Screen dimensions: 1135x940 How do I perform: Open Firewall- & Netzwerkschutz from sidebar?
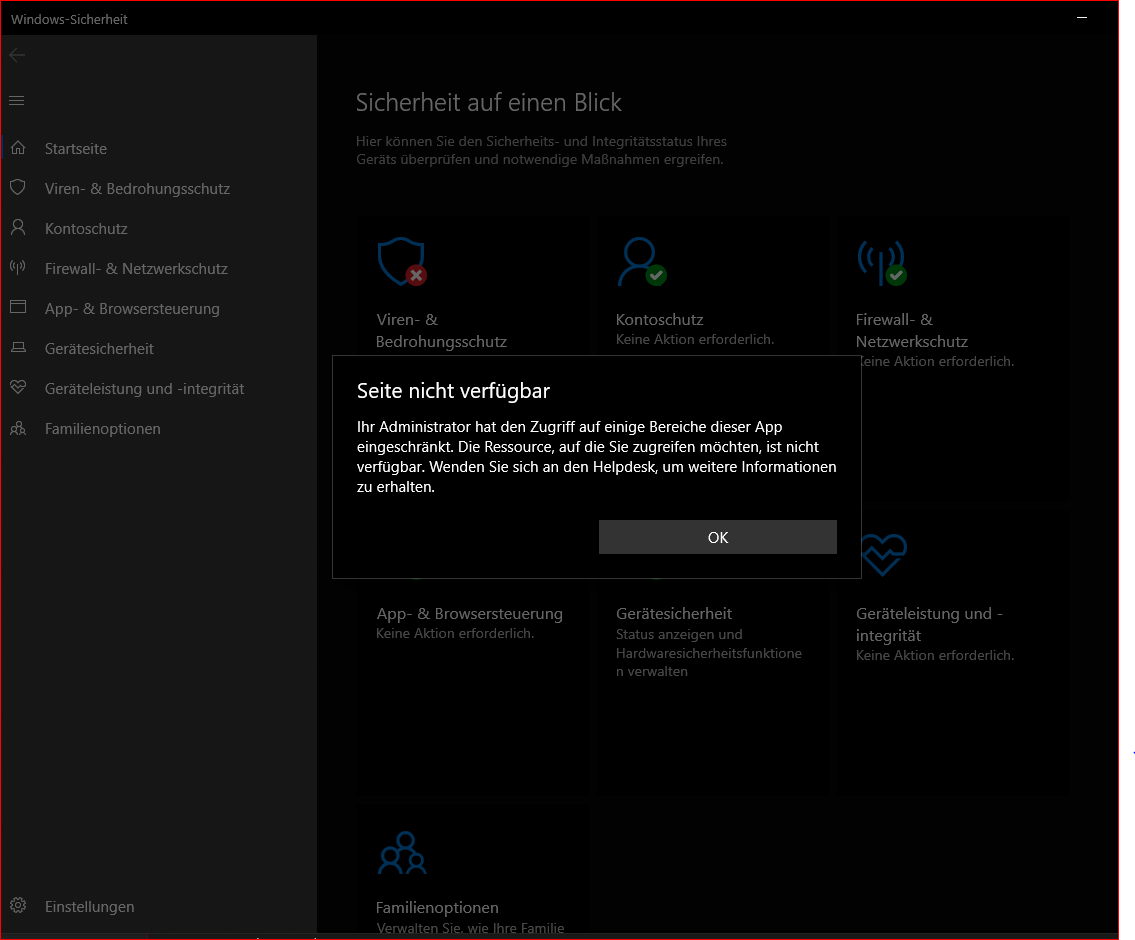(136, 268)
